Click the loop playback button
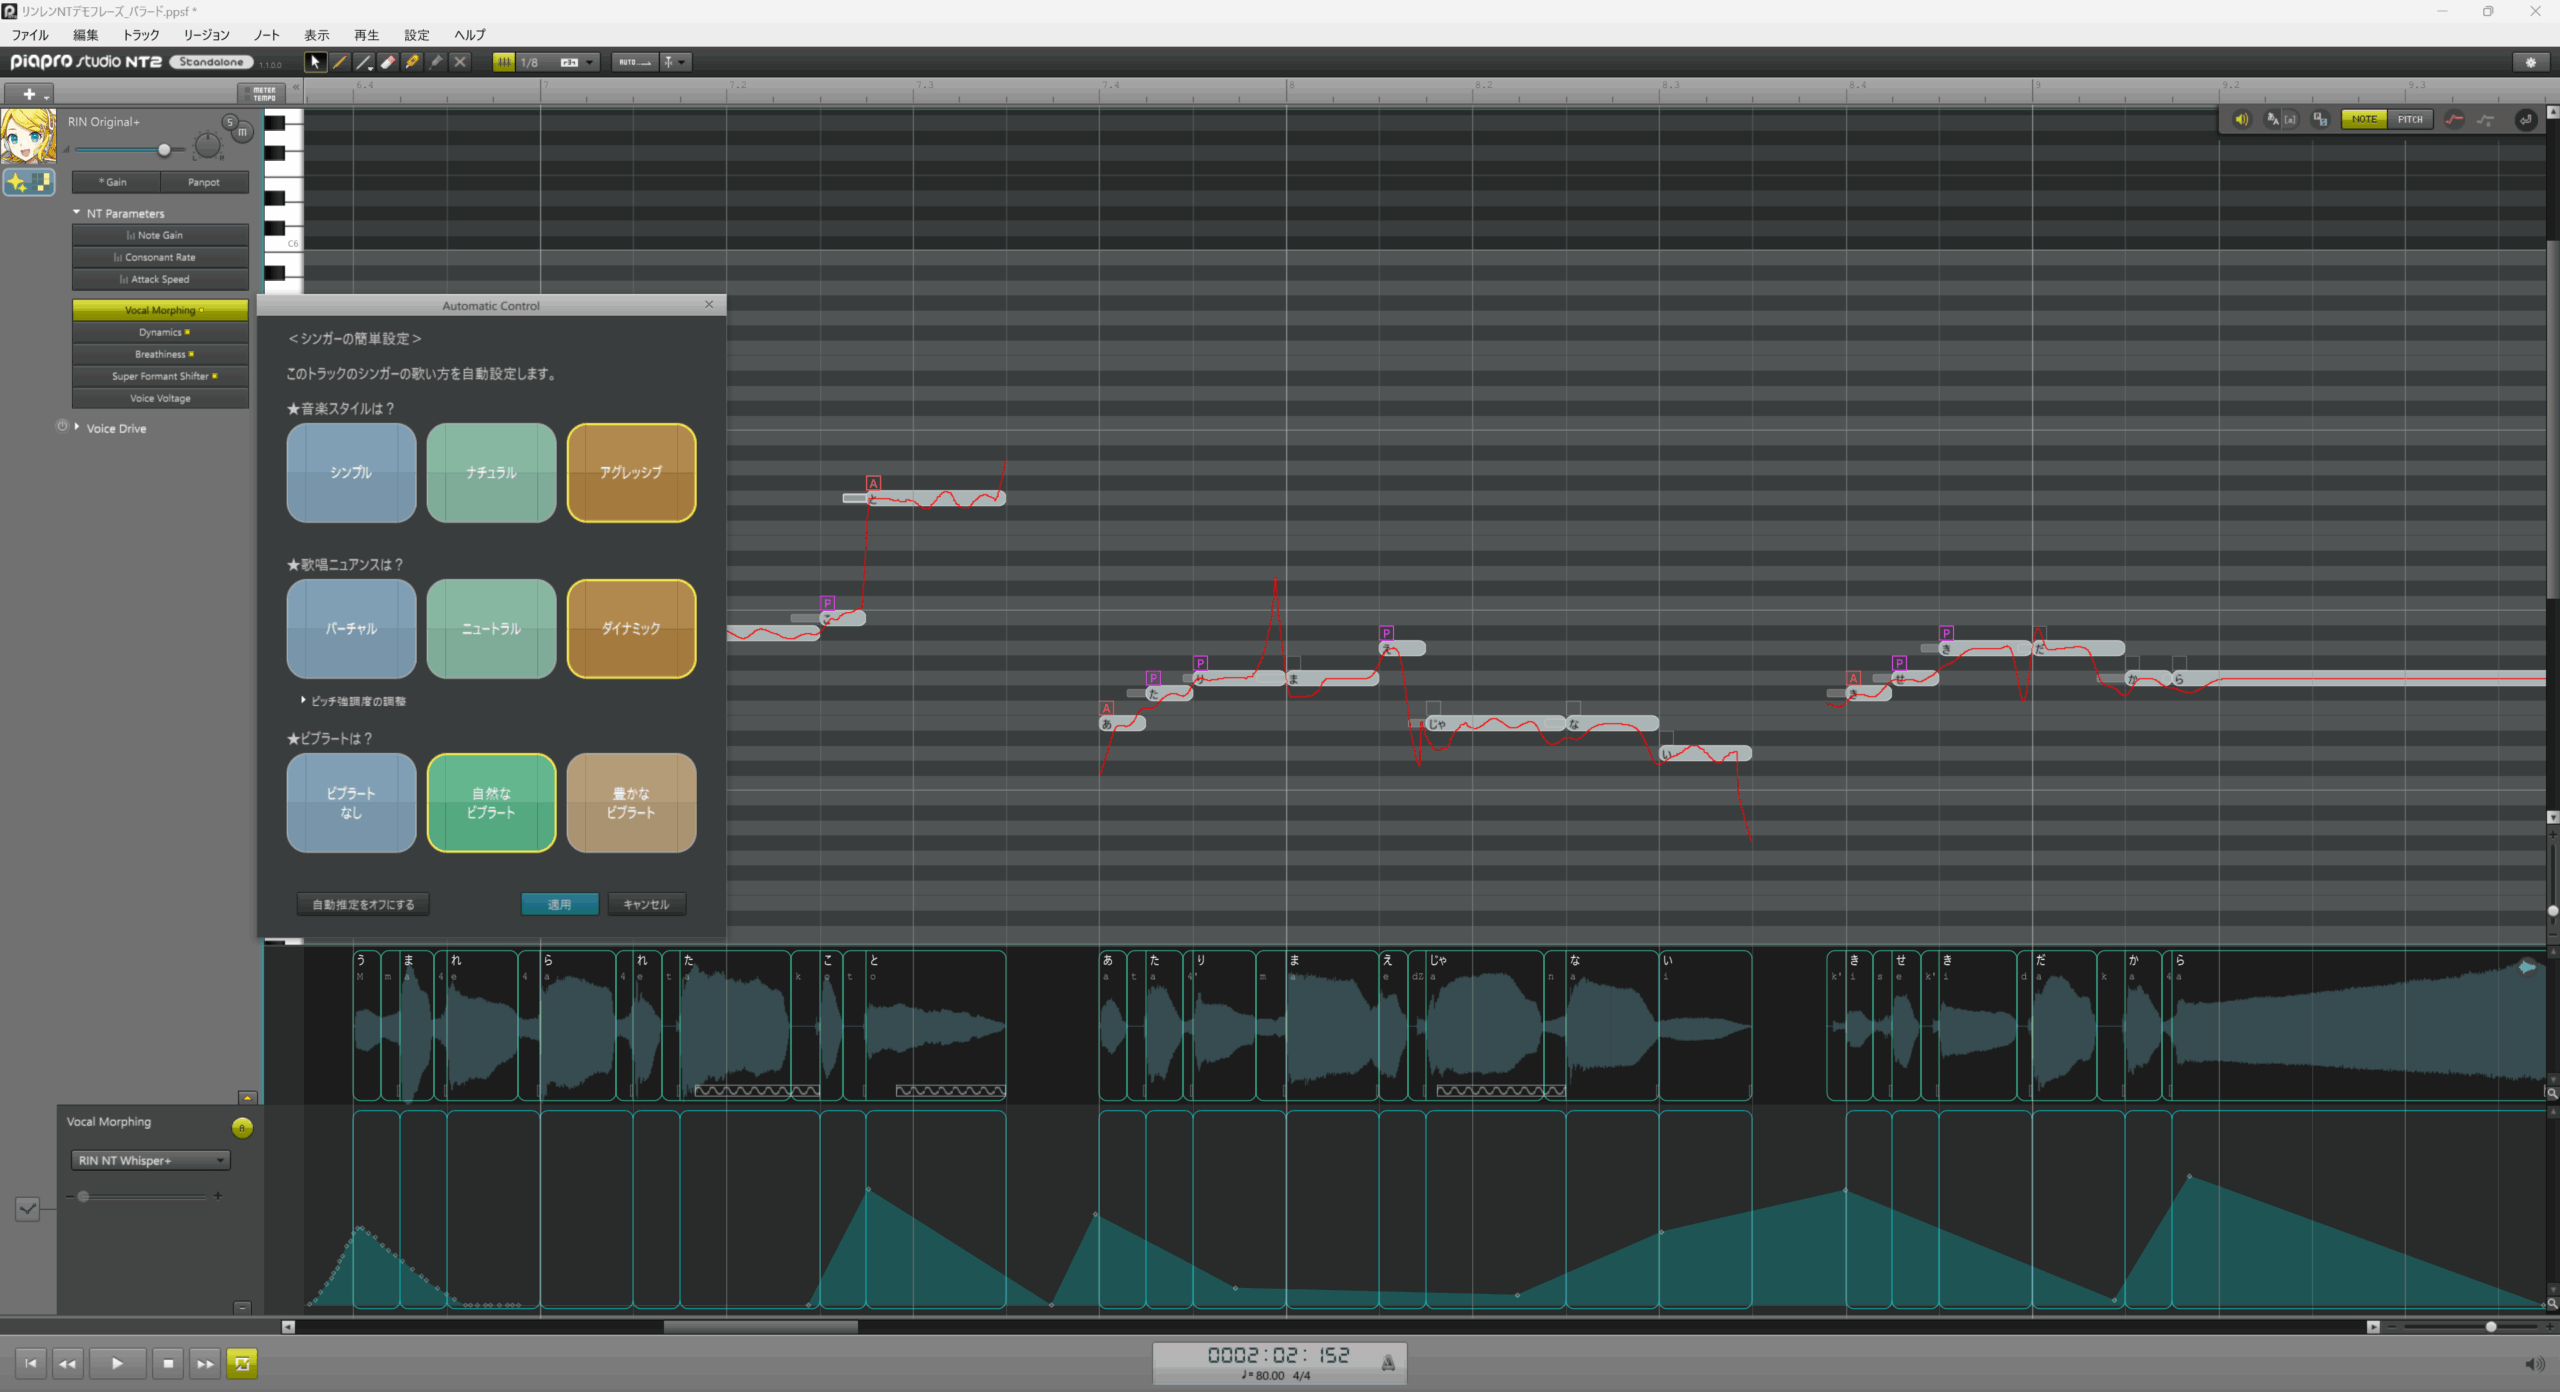The height and width of the screenshot is (1392, 2560). coord(242,1363)
